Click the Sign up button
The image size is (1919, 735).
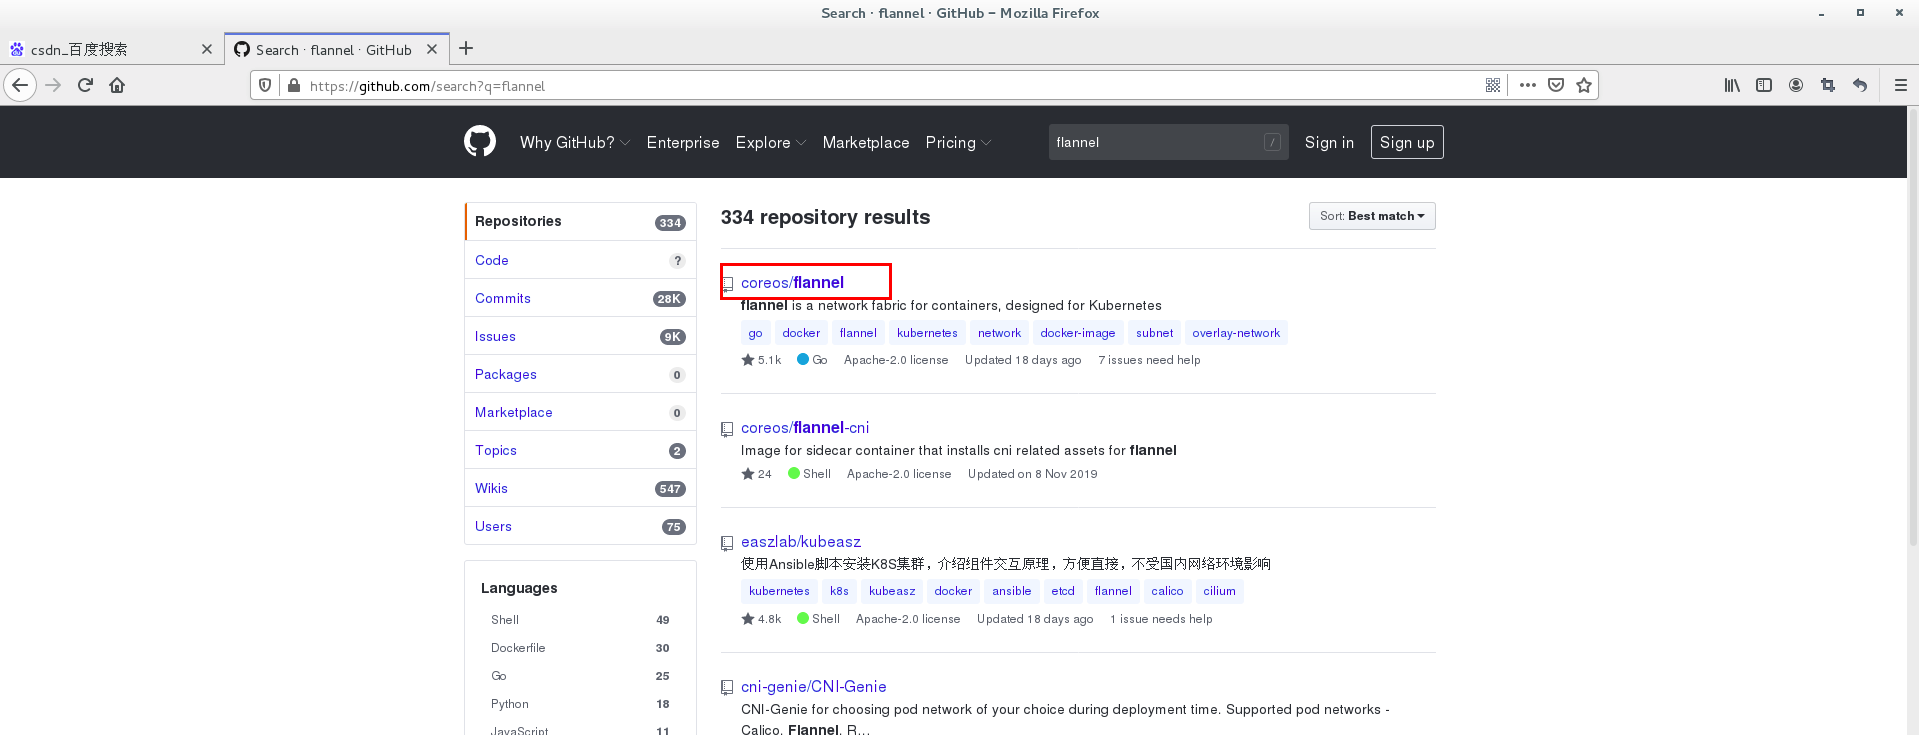coord(1407,142)
